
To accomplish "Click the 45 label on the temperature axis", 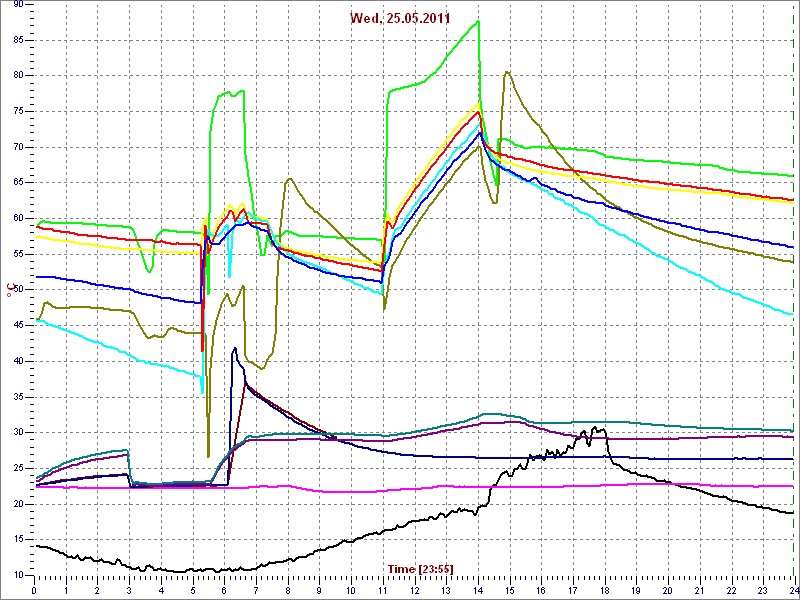I will tap(17, 326).
